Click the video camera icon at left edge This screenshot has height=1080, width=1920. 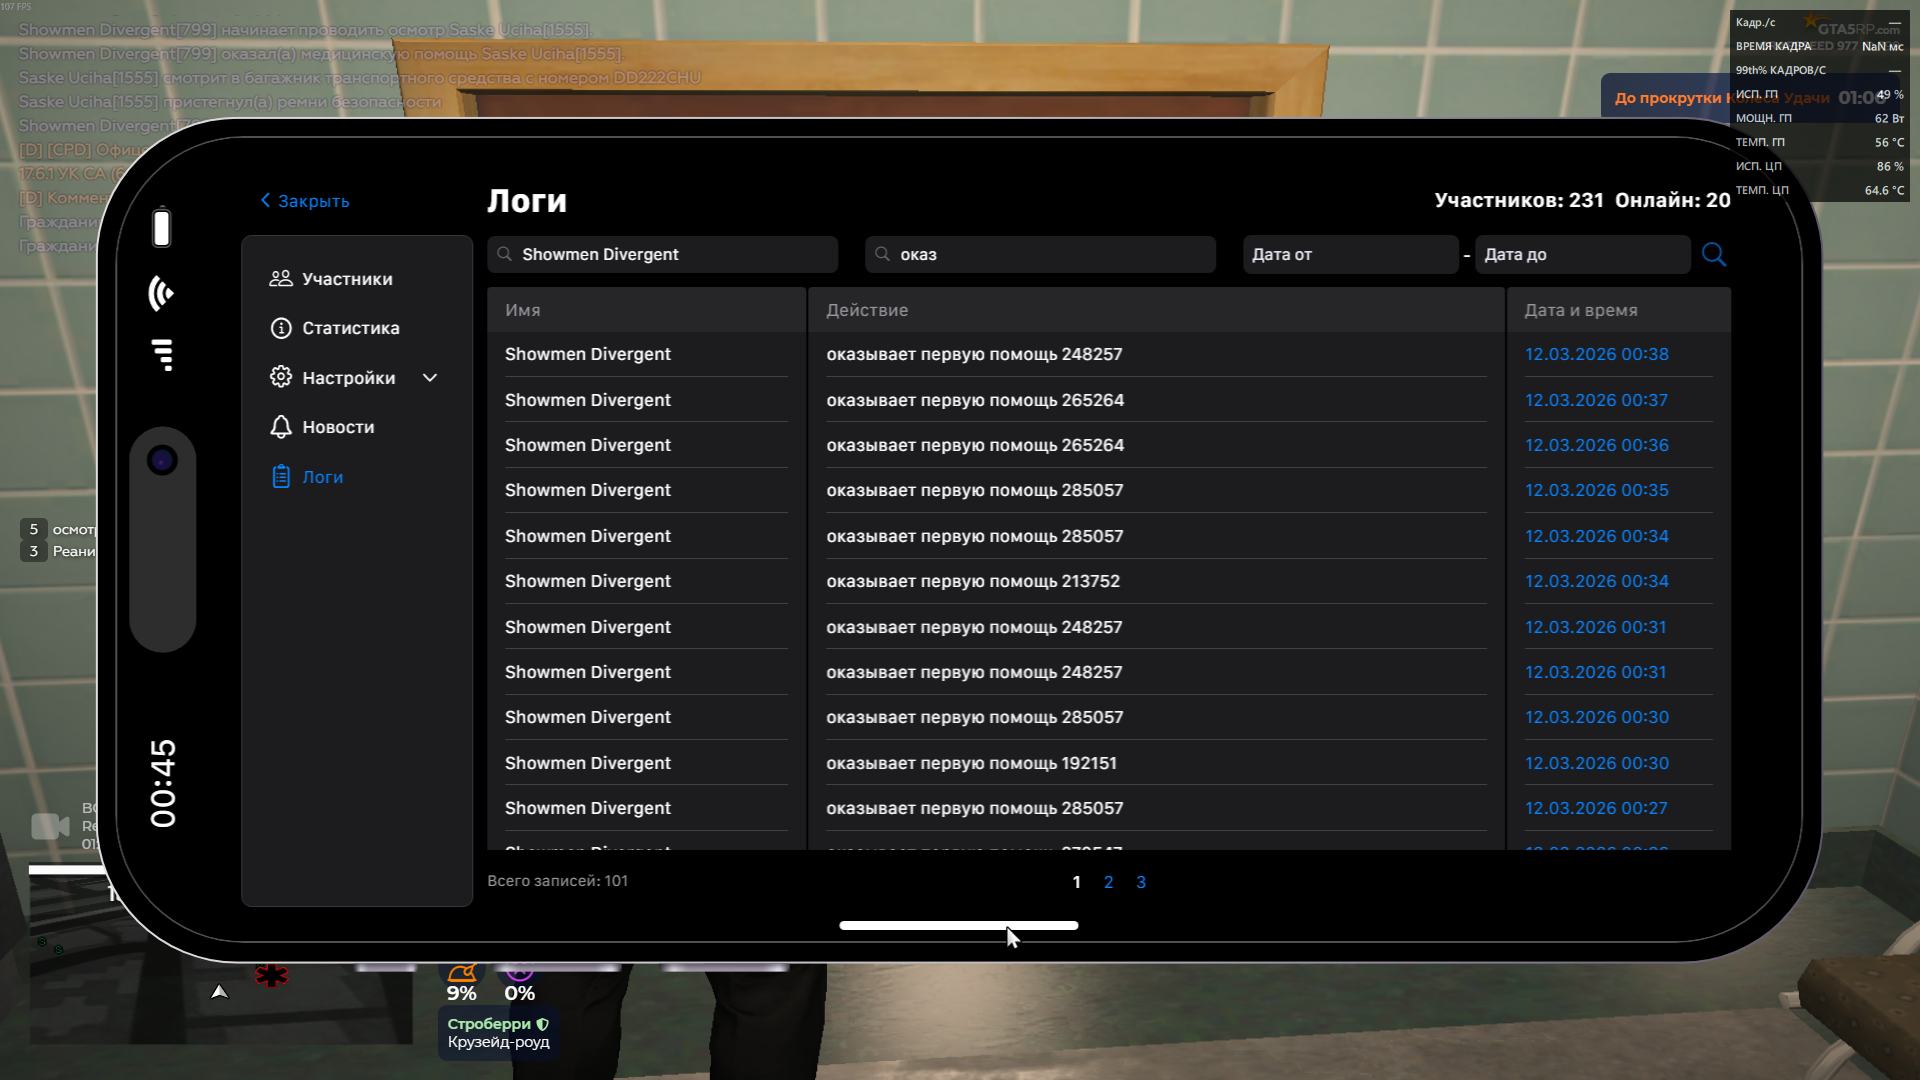[50, 826]
